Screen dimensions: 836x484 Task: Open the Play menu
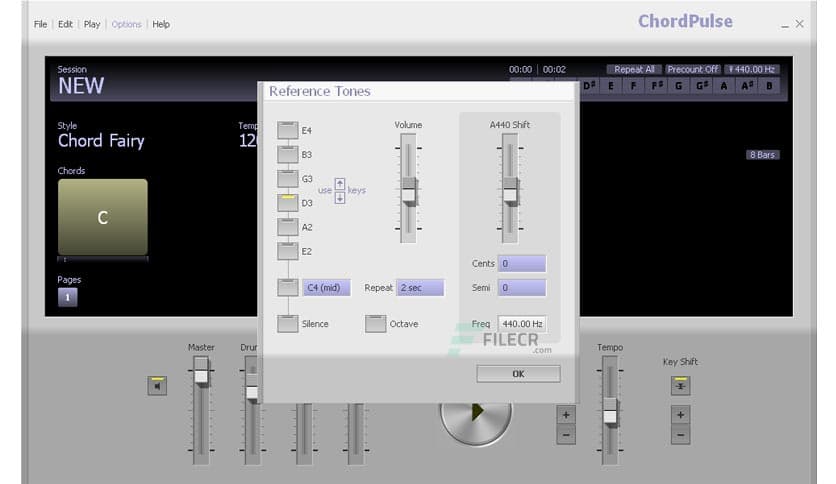tap(92, 24)
